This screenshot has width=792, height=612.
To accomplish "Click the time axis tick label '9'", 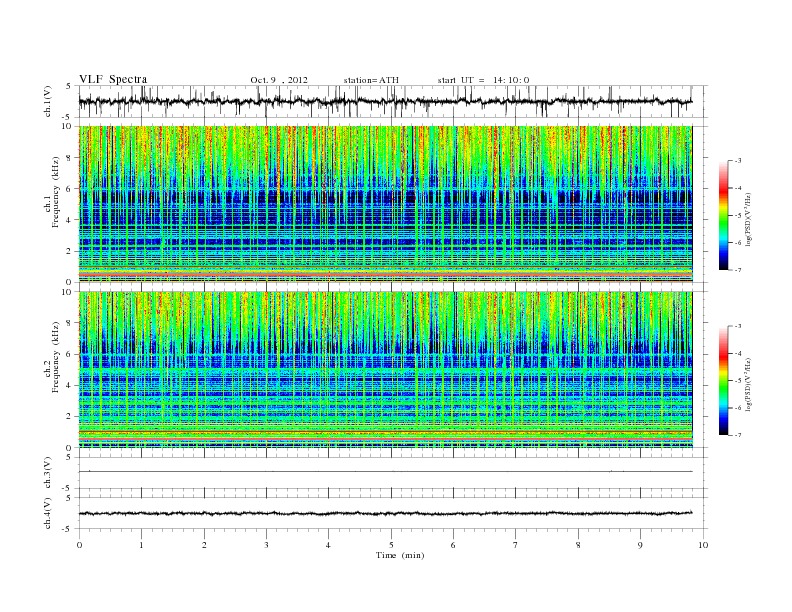I will tap(640, 545).
